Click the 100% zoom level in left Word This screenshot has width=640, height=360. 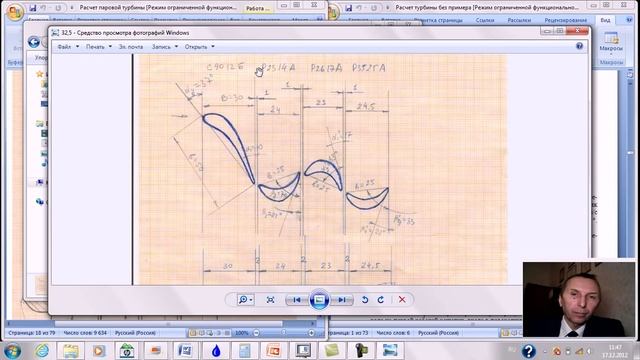click(242, 333)
